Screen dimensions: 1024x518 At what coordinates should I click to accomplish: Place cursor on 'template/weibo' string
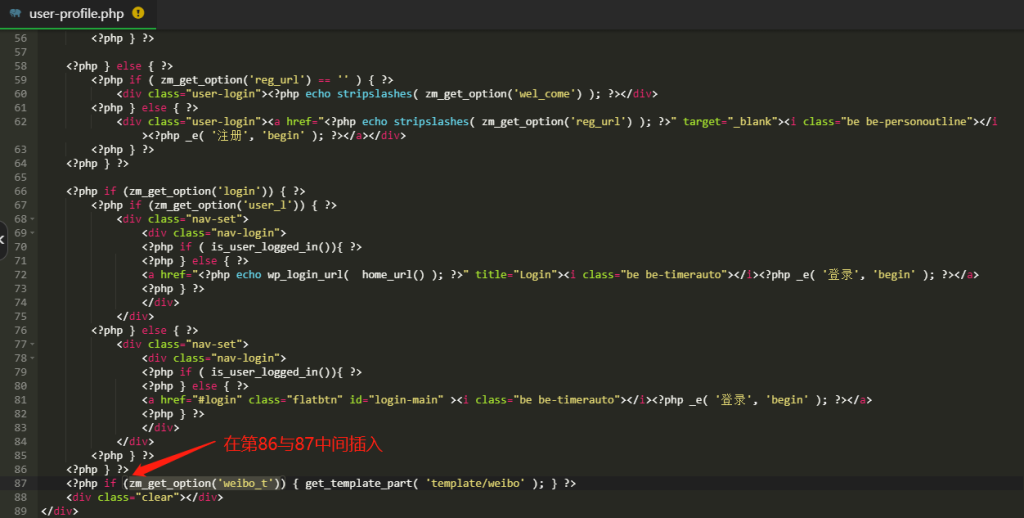pos(476,483)
